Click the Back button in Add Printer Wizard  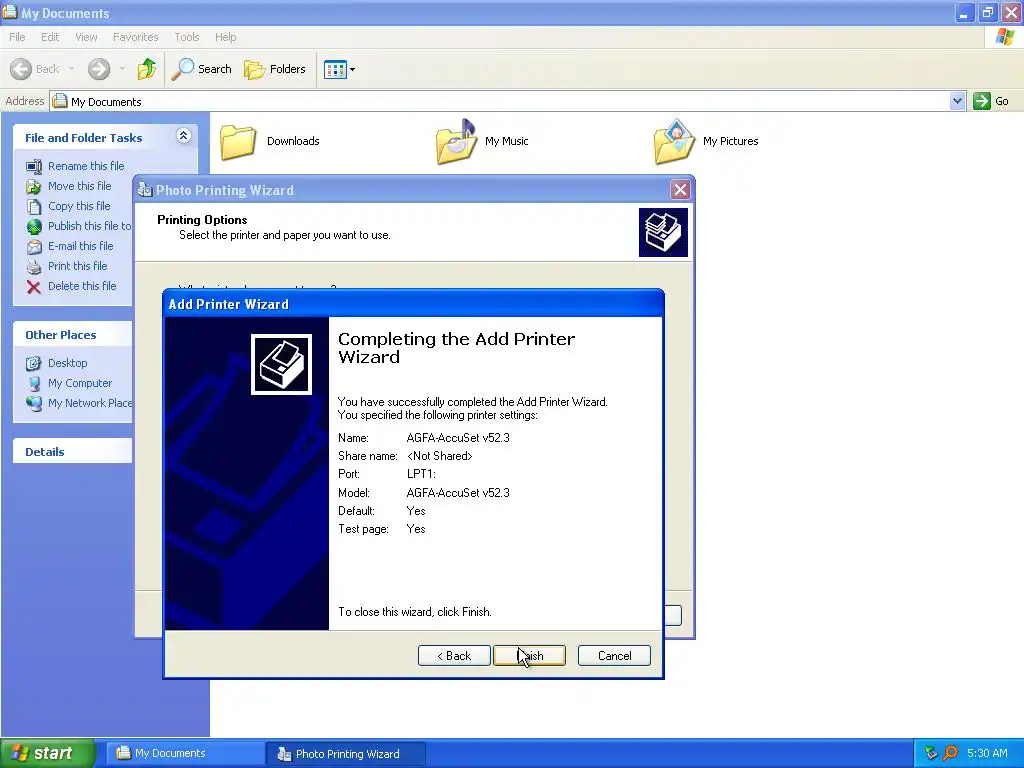(x=454, y=656)
